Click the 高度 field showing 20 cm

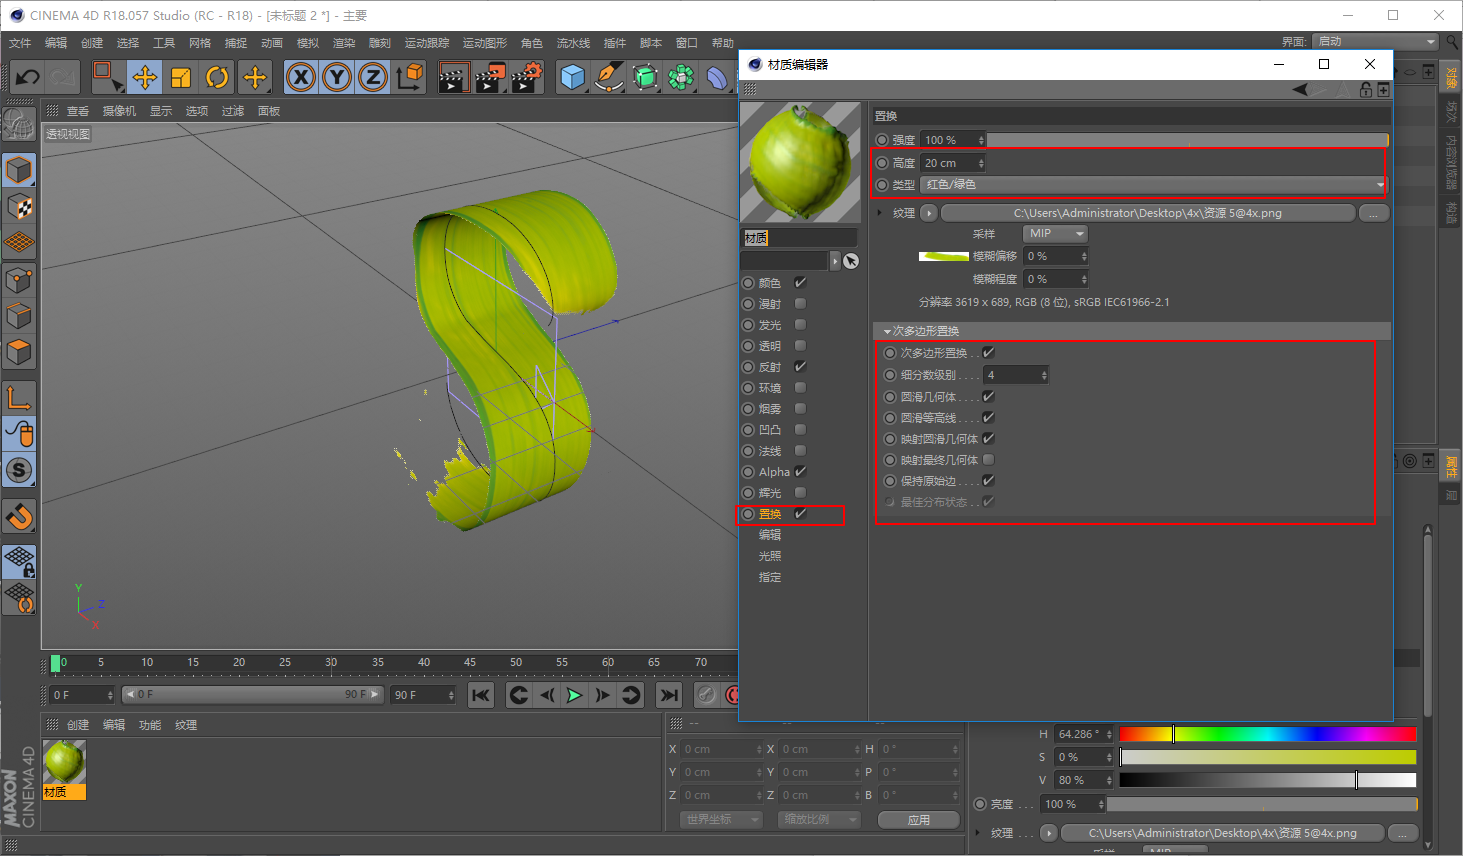tap(954, 163)
